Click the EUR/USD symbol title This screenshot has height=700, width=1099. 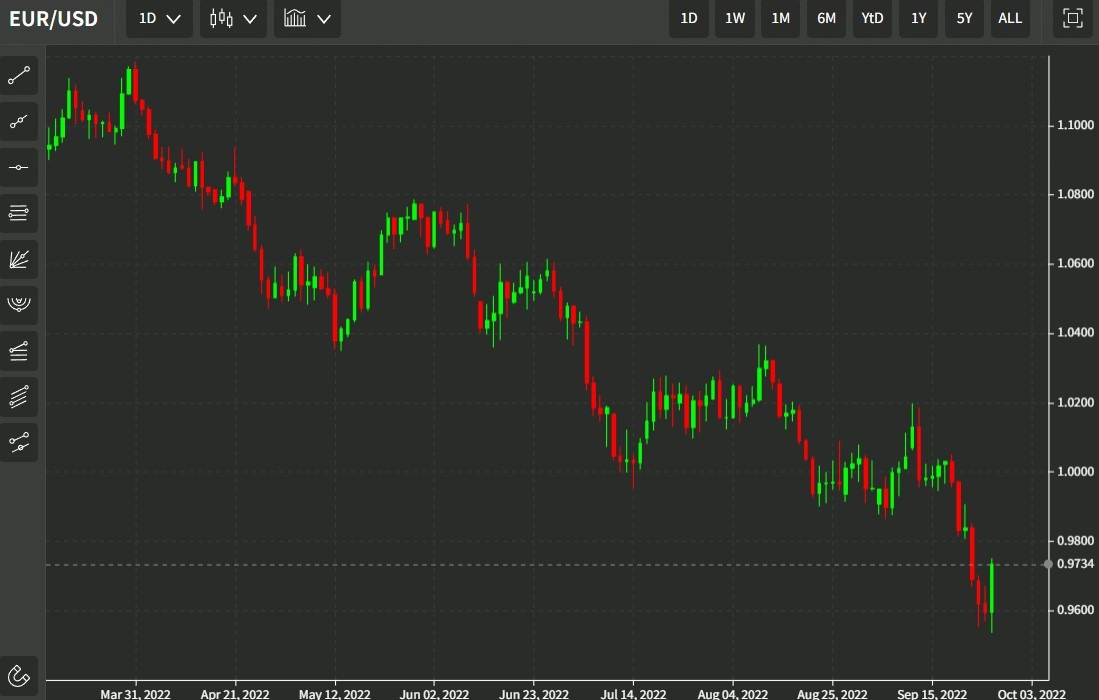tap(53, 19)
